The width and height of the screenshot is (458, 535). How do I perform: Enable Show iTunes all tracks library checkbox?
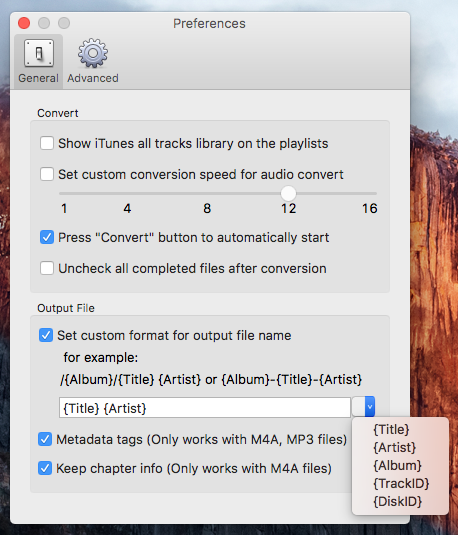pyautogui.click(x=47, y=143)
